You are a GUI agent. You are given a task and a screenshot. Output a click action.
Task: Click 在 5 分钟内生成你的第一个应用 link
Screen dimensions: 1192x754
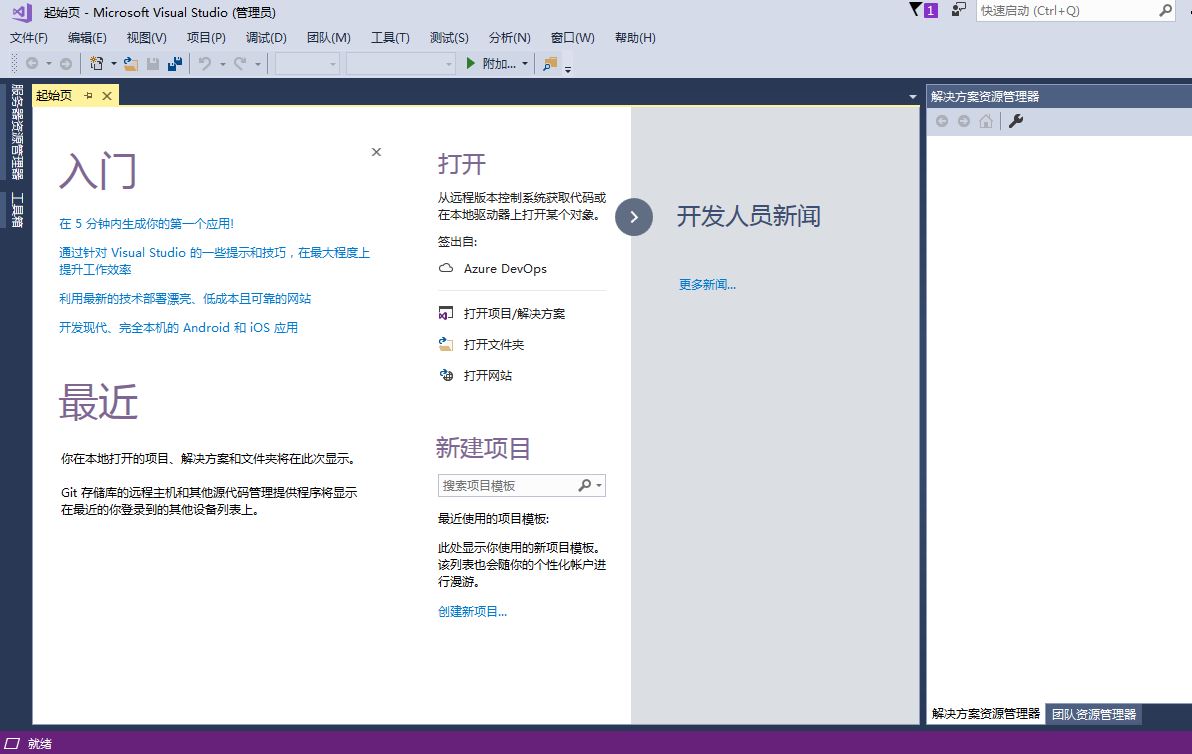point(147,223)
